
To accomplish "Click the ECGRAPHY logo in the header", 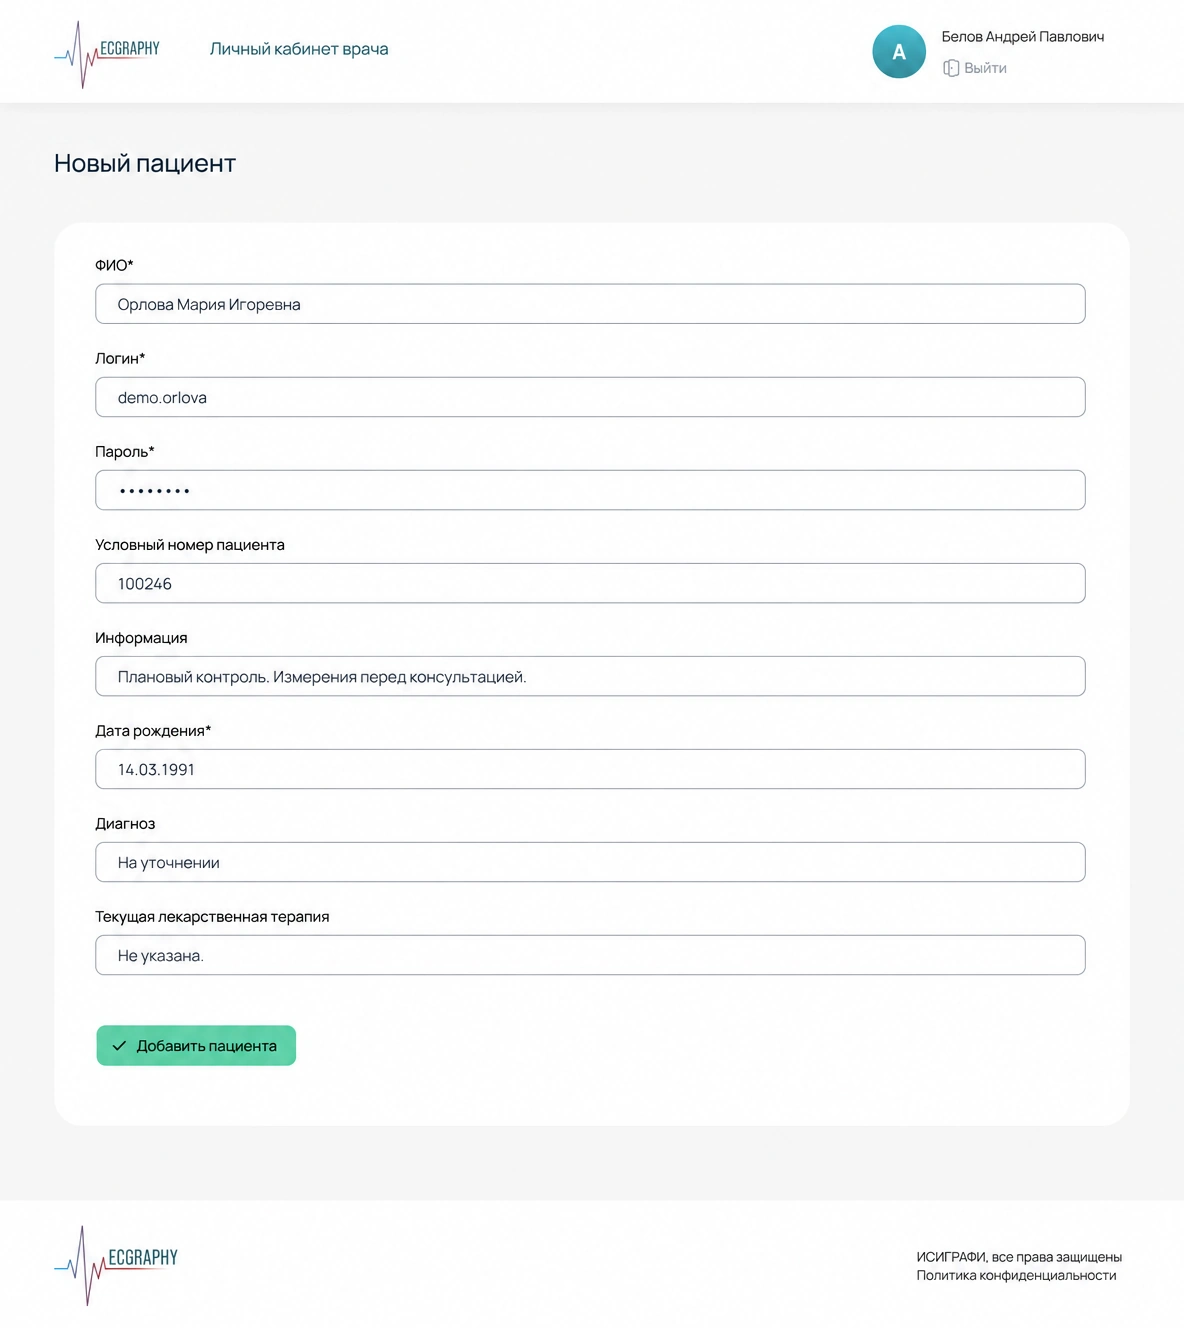I will pyautogui.click(x=107, y=54).
